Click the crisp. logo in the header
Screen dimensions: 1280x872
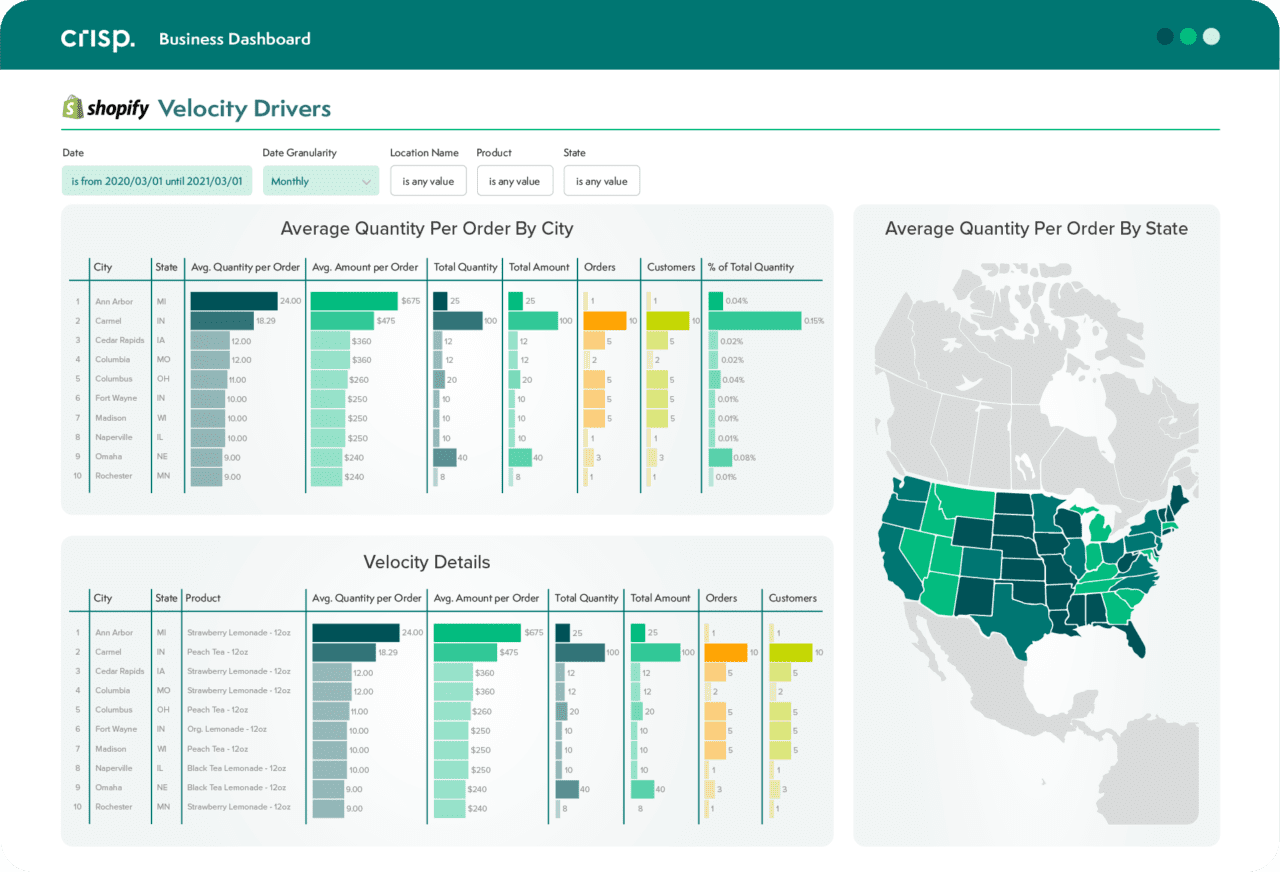point(97,38)
